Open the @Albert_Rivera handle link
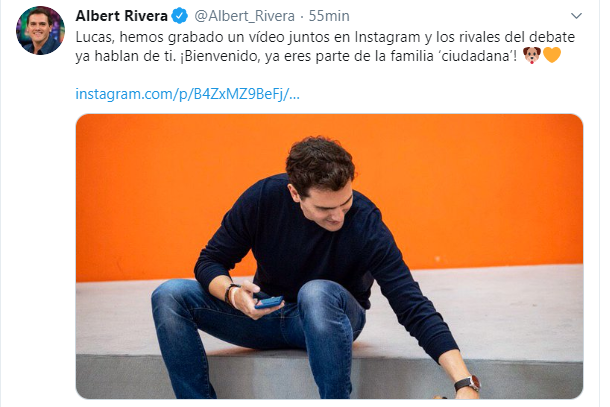Viewport: 610px width, 407px height. (x=244, y=16)
